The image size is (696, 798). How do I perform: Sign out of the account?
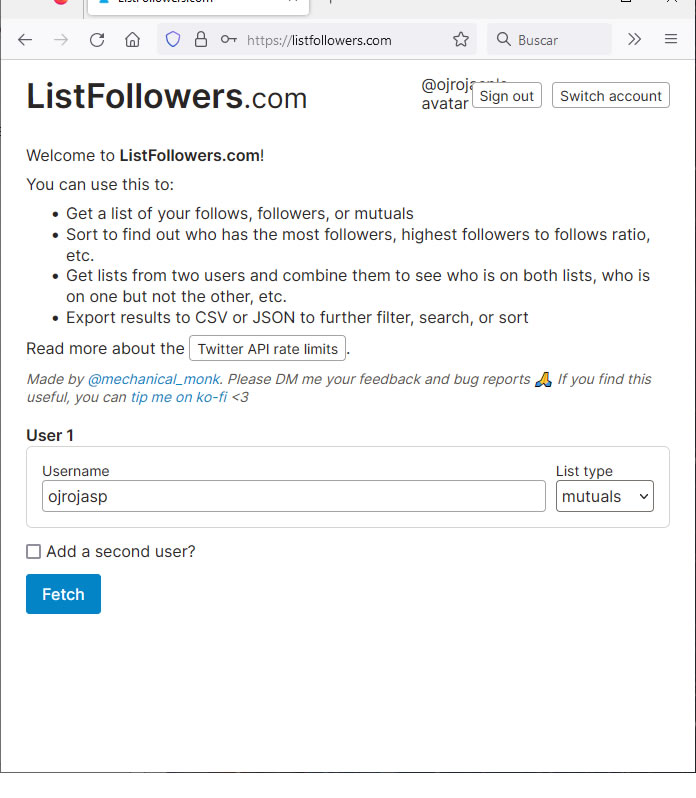click(506, 96)
